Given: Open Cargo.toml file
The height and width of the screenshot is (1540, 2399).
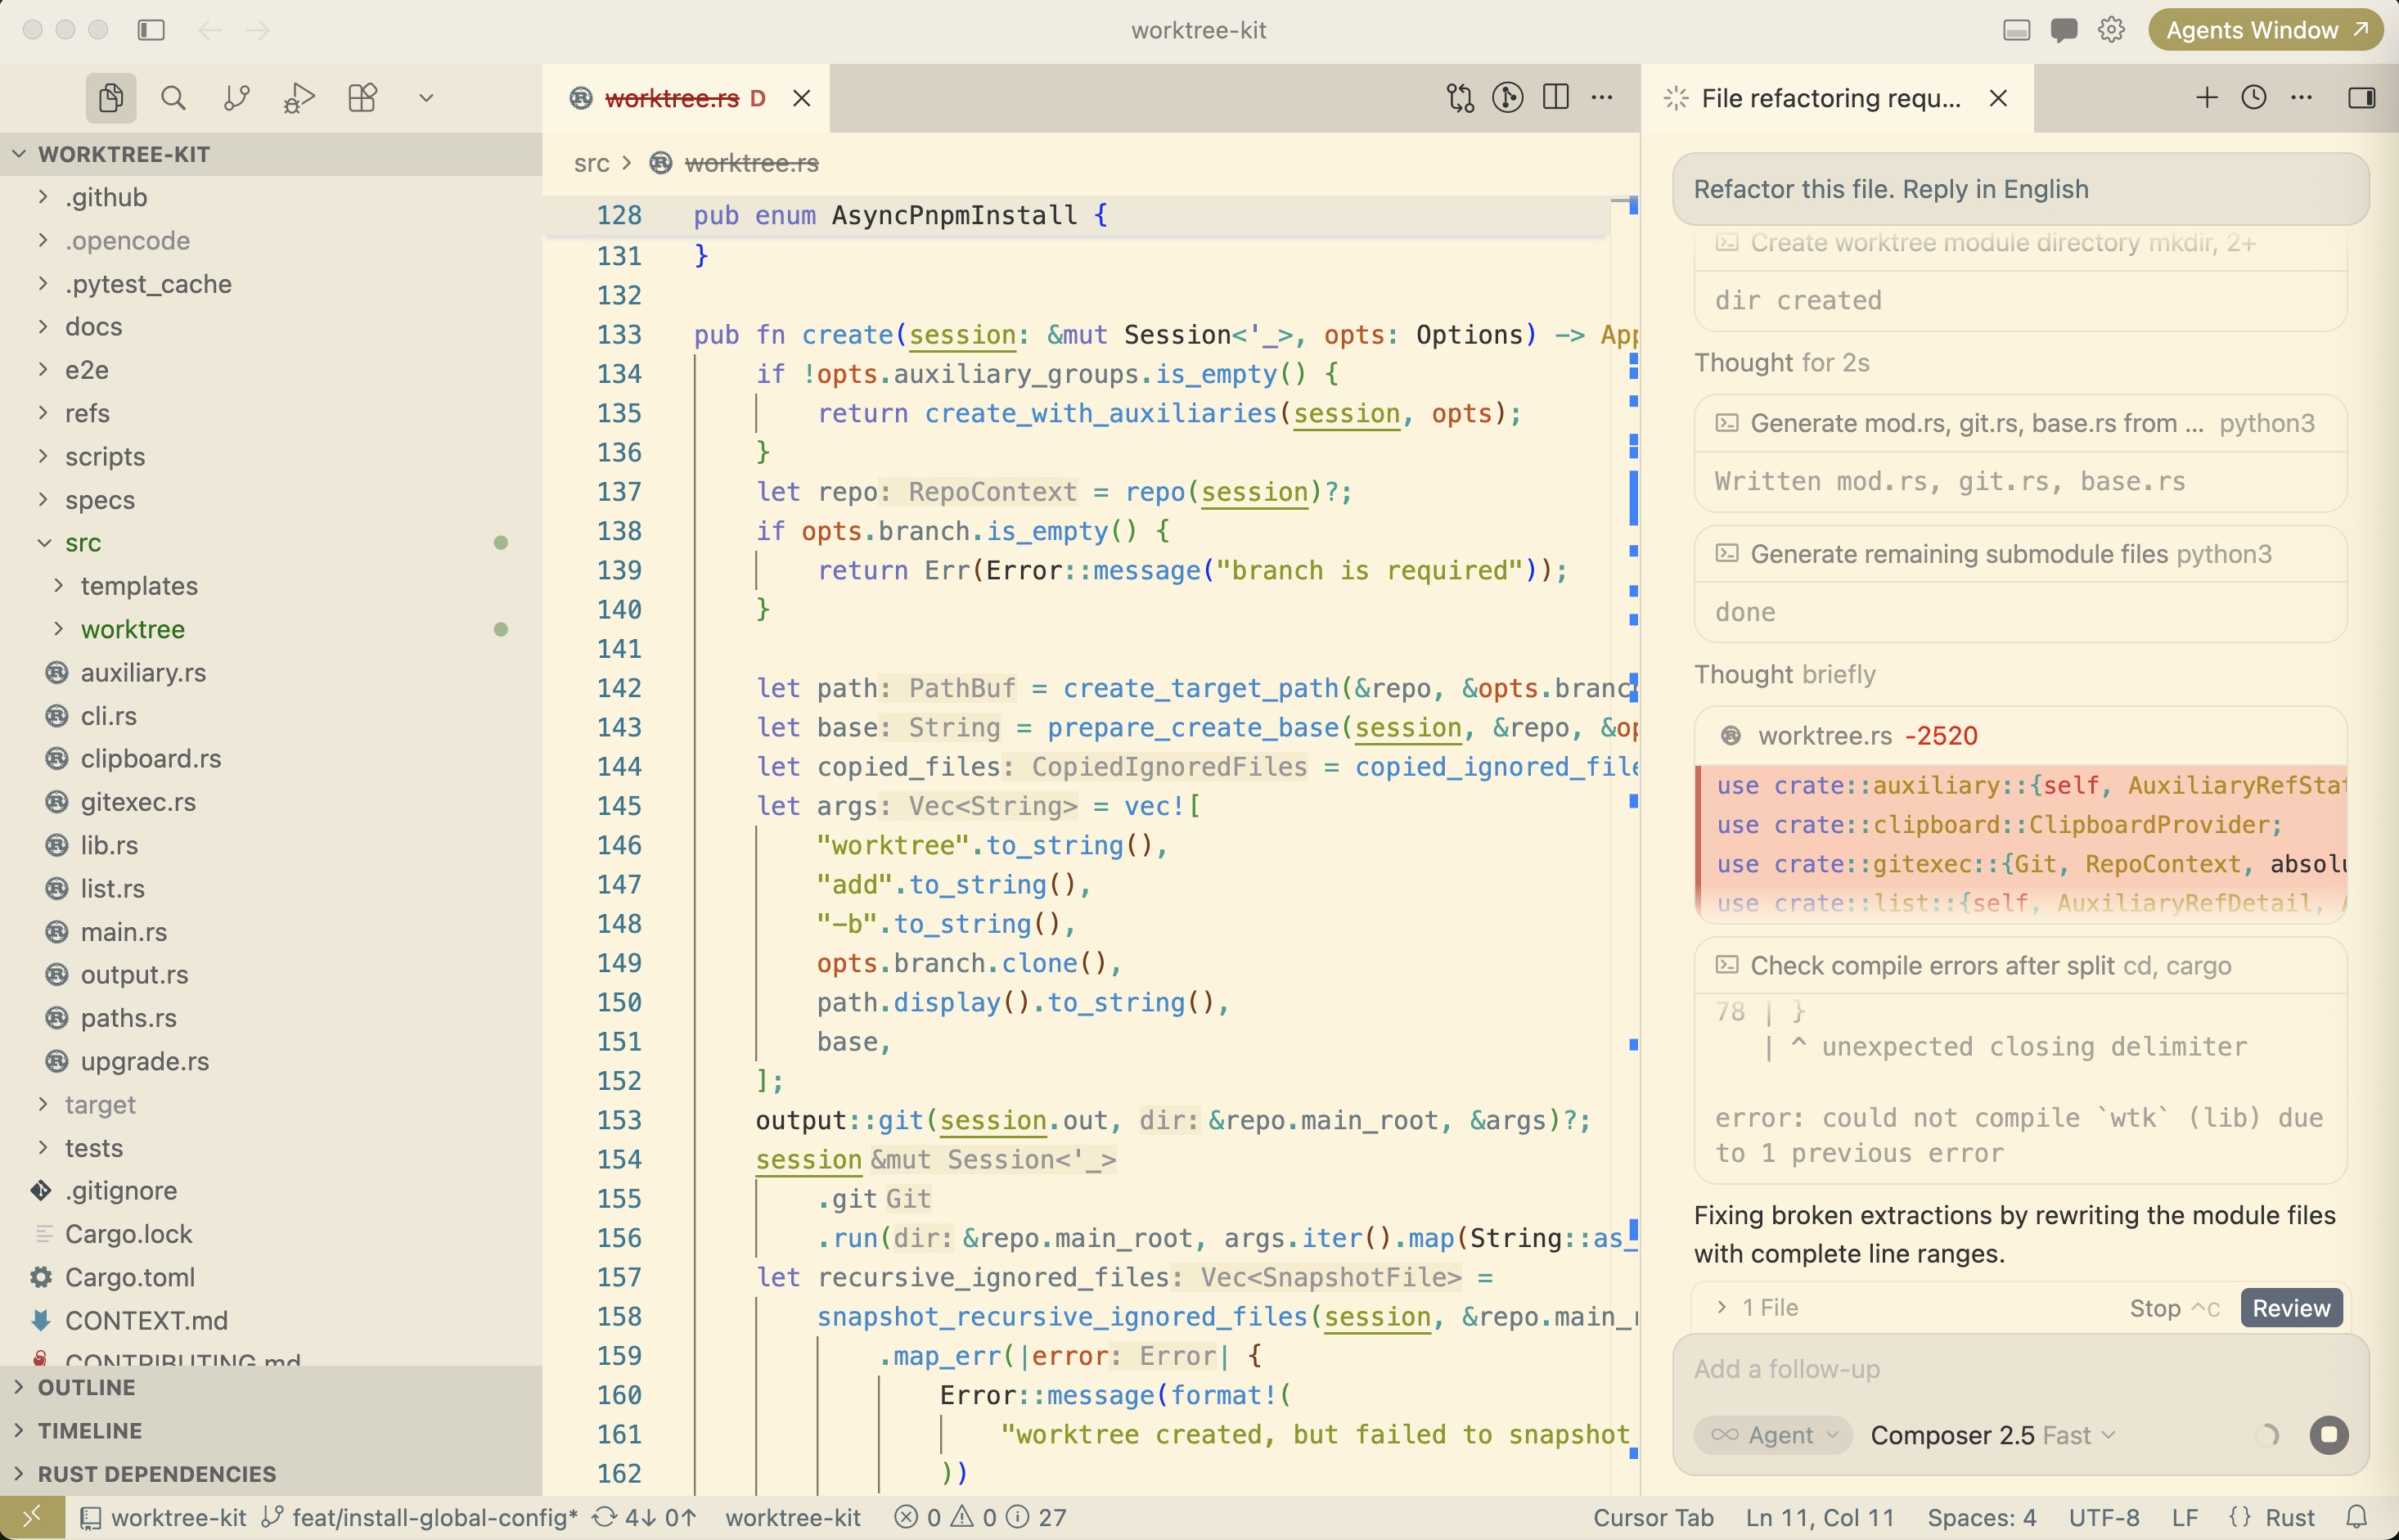Looking at the screenshot, I should coord(271,1278).
